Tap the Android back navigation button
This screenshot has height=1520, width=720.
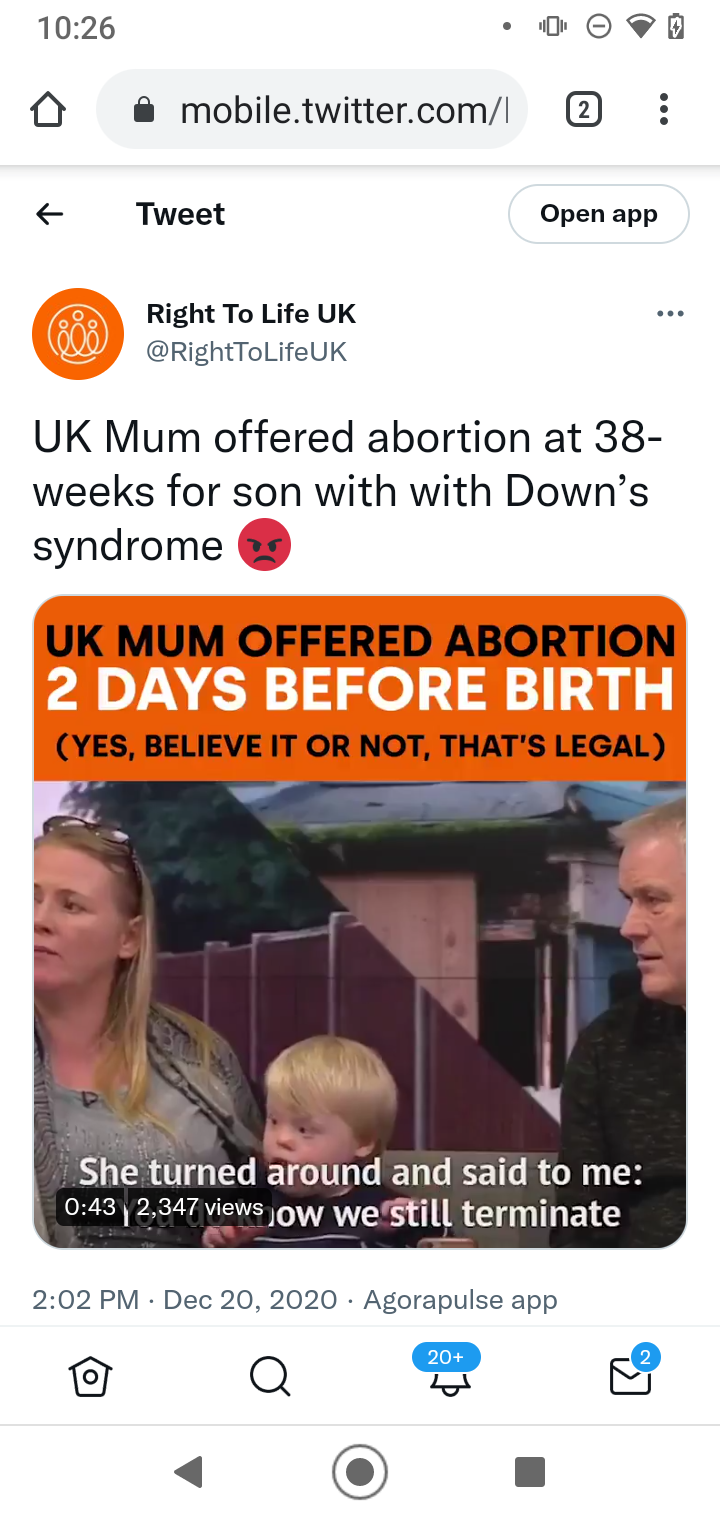[x=188, y=1472]
